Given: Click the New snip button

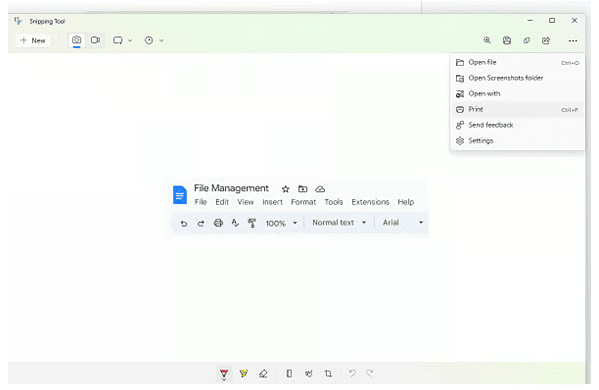Looking at the screenshot, I should click(33, 40).
